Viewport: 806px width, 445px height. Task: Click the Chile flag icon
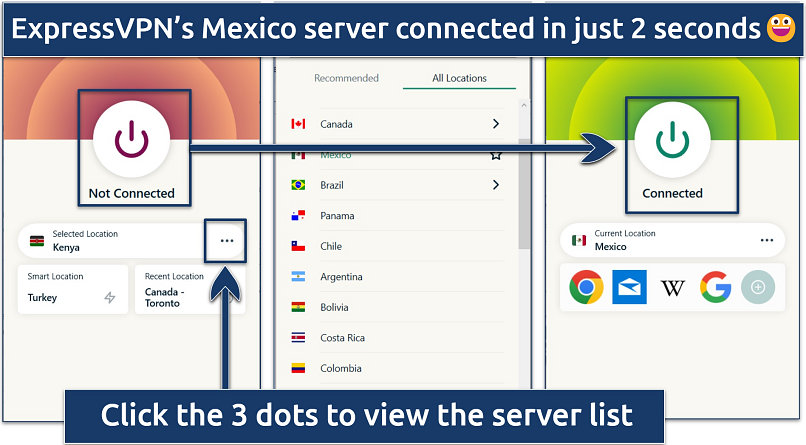click(298, 246)
